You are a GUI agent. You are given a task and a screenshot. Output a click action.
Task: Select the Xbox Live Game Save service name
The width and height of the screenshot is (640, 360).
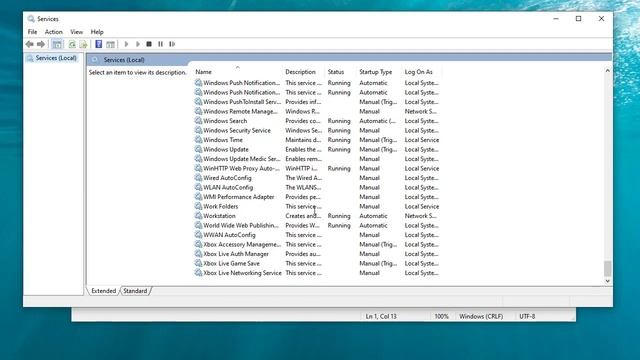(231, 263)
